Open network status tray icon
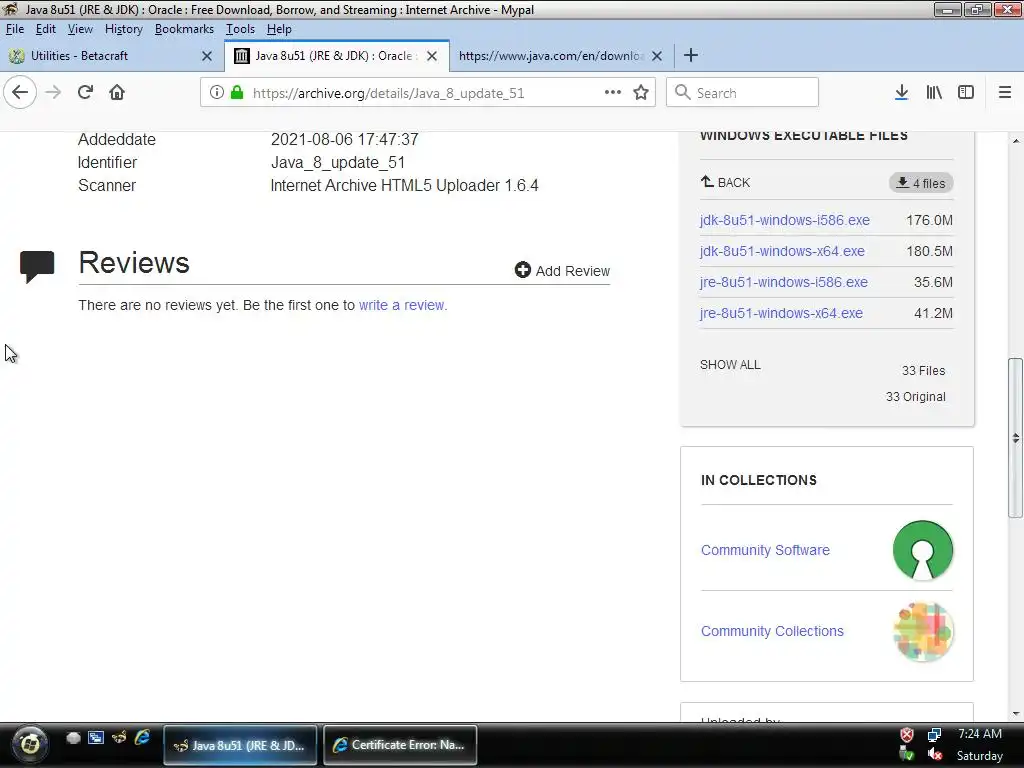The image size is (1024, 768). click(934, 735)
